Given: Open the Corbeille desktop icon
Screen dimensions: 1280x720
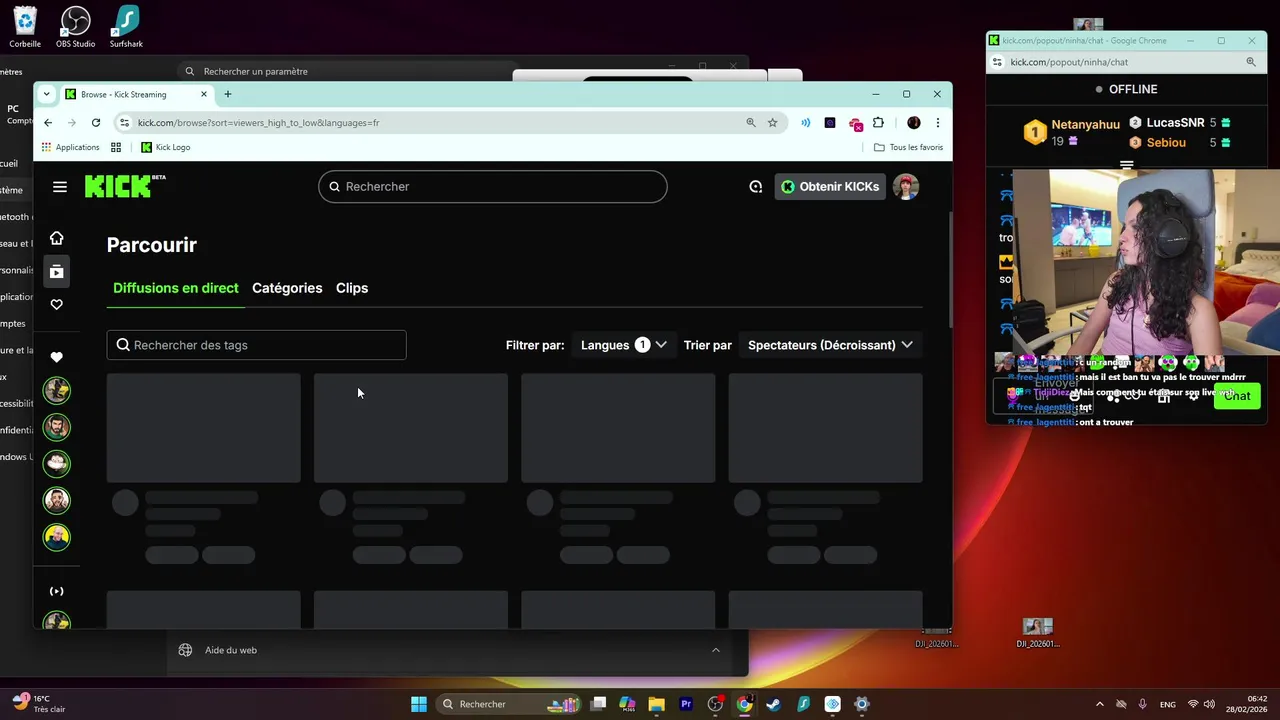Looking at the screenshot, I should [x=25, y=27].
